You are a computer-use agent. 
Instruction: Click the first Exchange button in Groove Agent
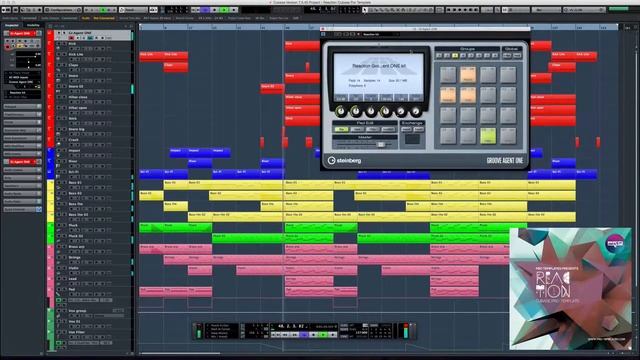(407, 129)
